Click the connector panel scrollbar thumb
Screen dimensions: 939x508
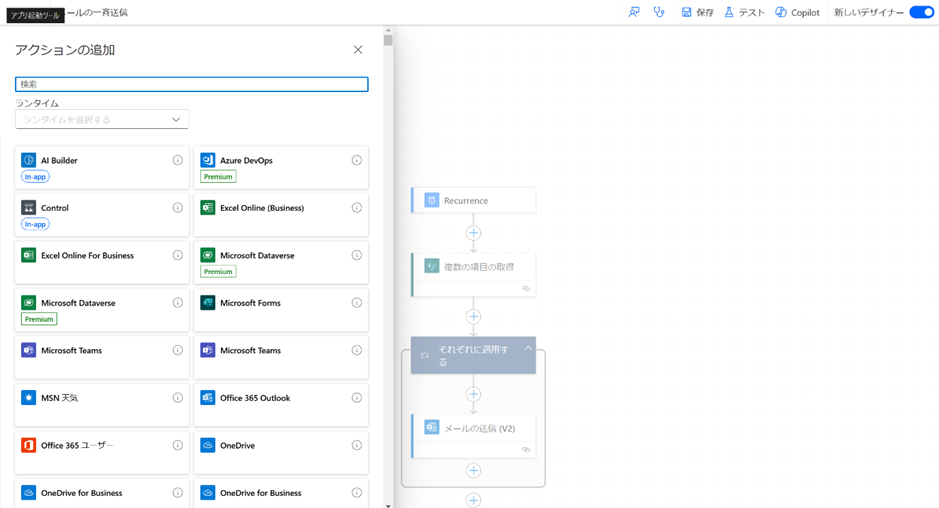coord(388,40)
